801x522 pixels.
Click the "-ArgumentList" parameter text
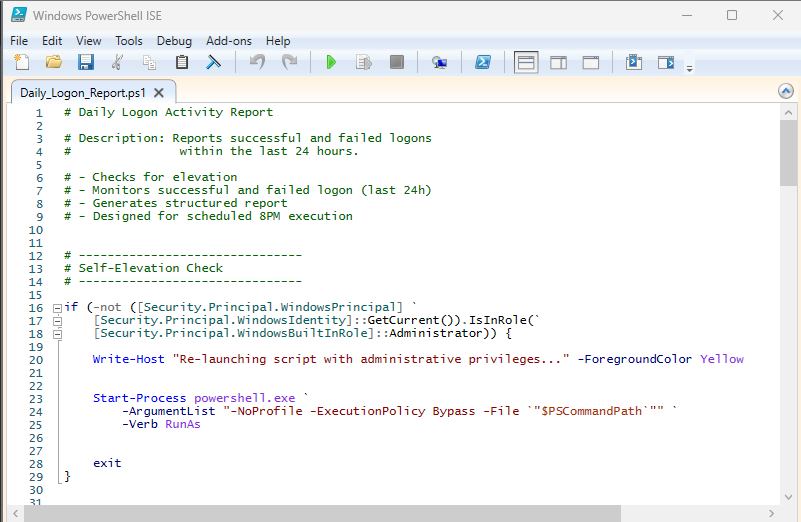169,411
